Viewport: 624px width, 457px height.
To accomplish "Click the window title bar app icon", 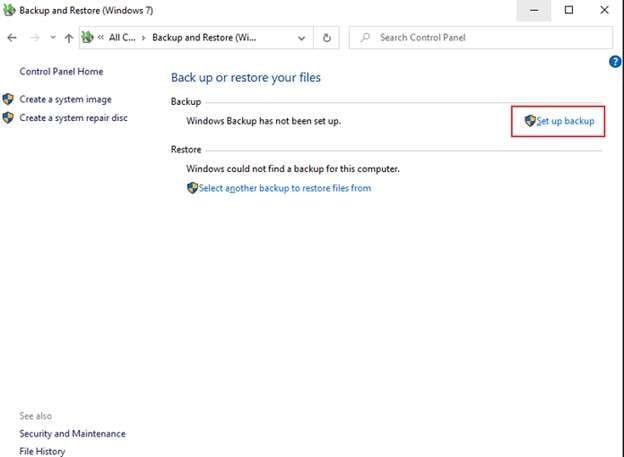I will coord(9,10).
